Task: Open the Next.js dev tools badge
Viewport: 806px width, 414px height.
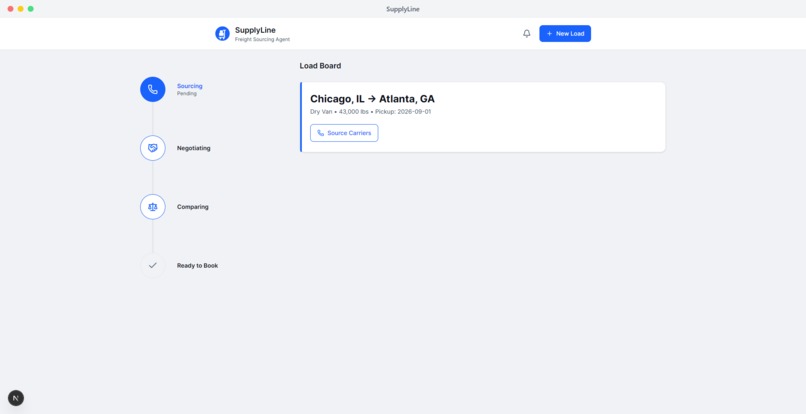Action: pos(16,398)
